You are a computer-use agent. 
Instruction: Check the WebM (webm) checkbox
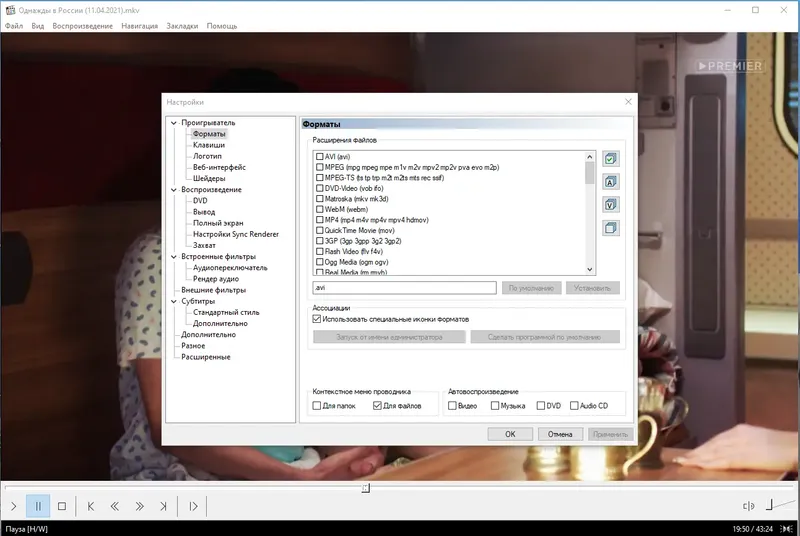click(x=319, y=209)
